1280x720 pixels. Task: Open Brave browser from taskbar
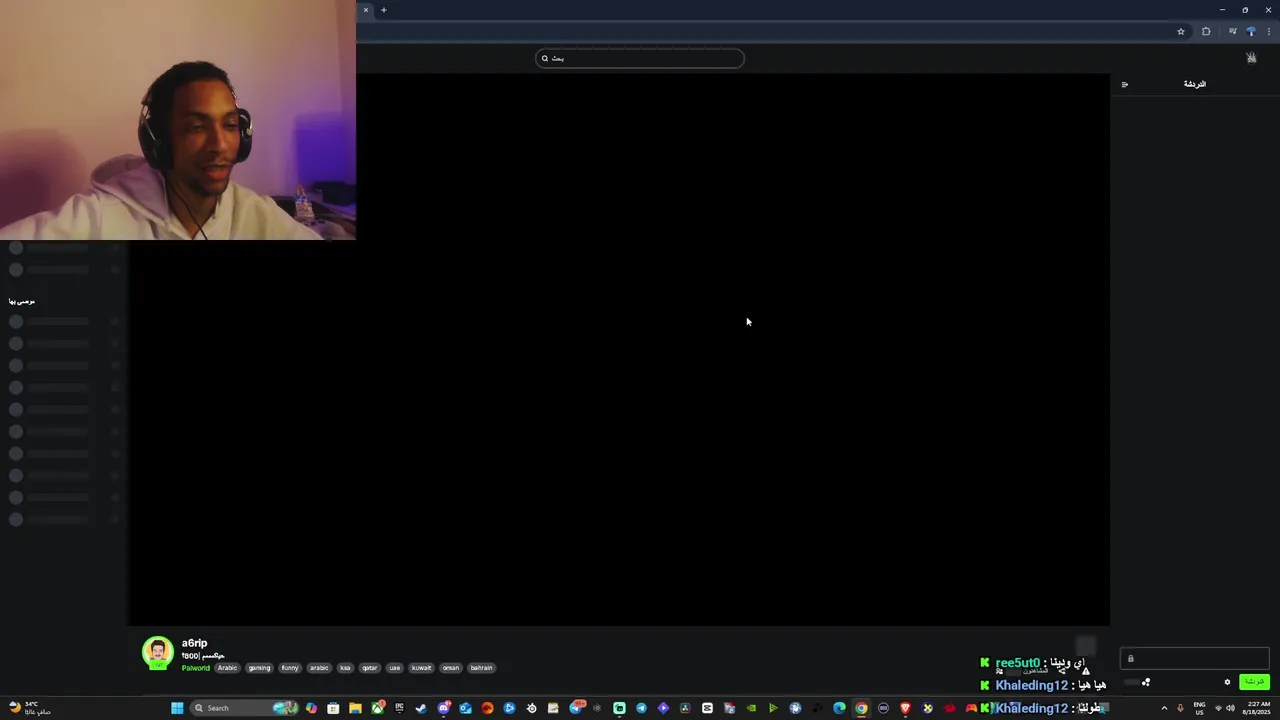coord(906,708)
